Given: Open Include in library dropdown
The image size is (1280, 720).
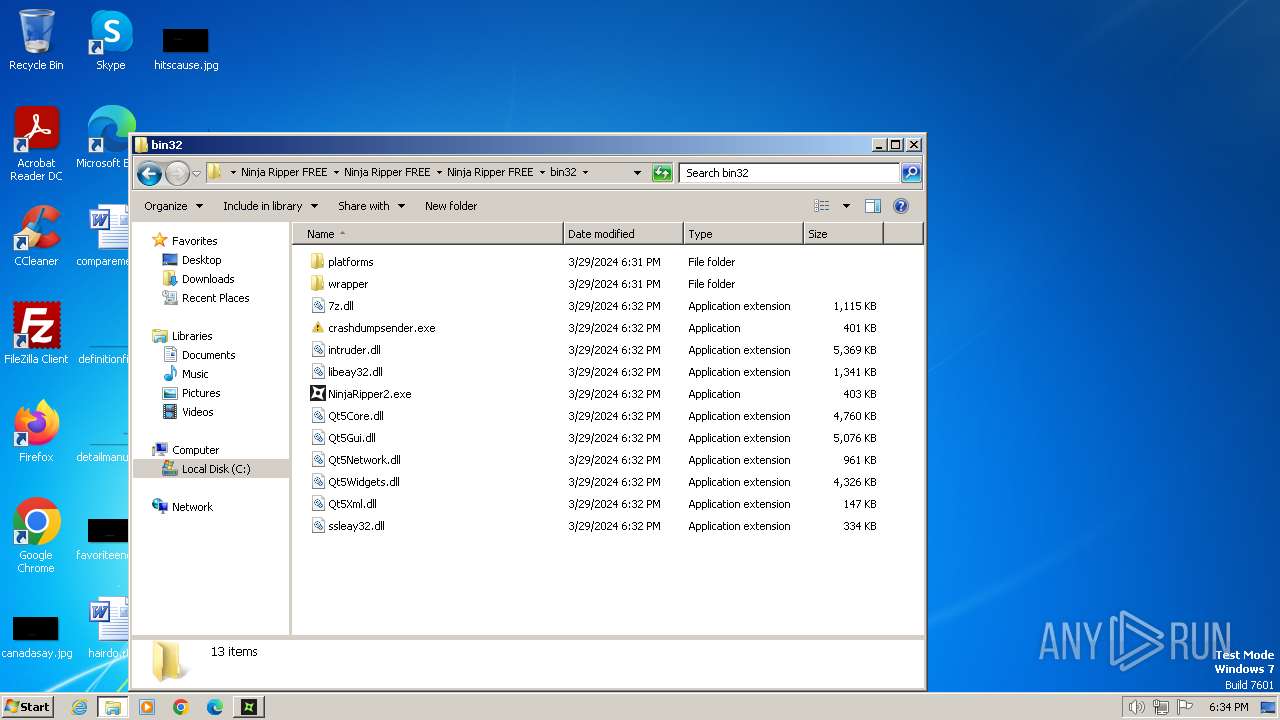Looking at the screenshot, I should [x=270, y=206].
